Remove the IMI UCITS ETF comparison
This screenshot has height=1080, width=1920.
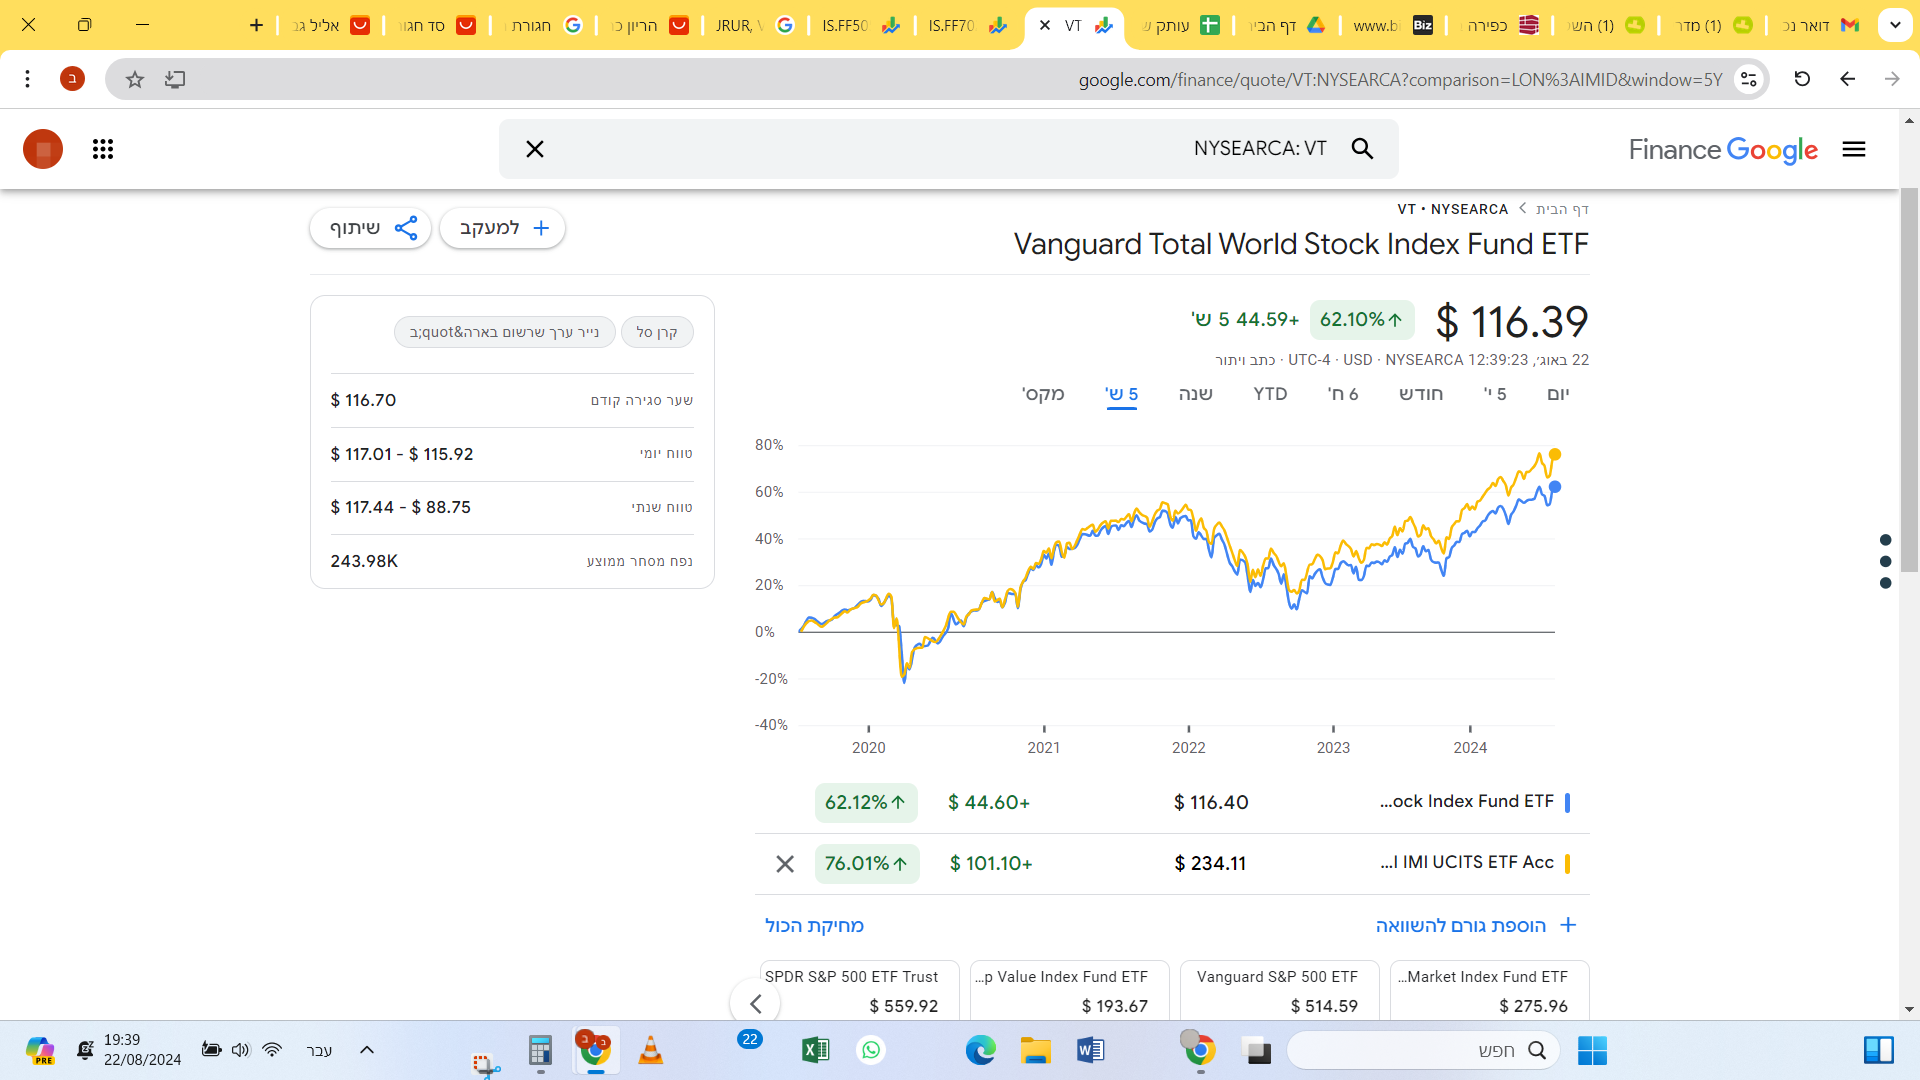point(785,864)
